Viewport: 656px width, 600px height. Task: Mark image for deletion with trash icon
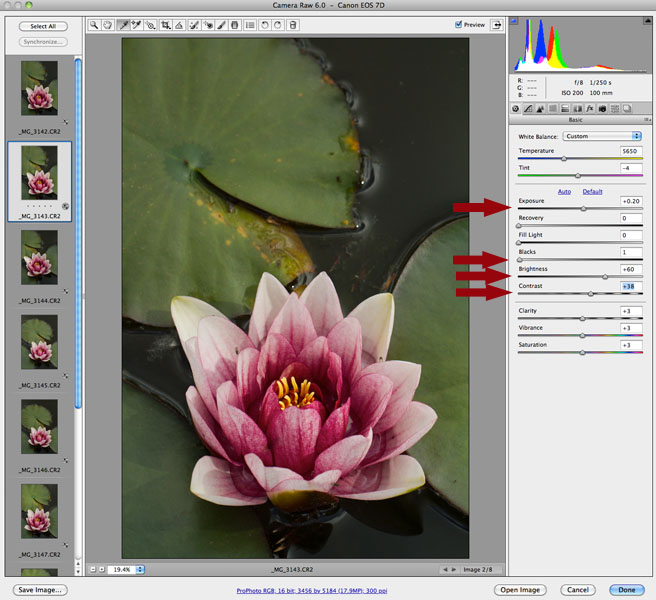(293, 25)
